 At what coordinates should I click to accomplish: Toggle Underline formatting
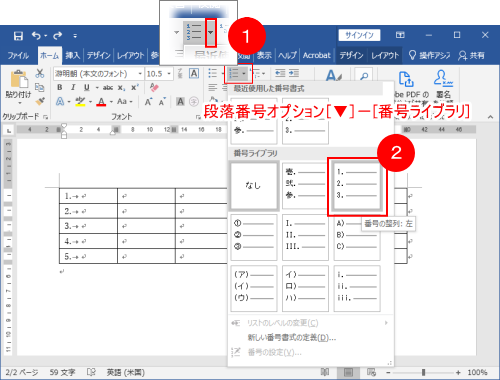[x=87, y=87]
